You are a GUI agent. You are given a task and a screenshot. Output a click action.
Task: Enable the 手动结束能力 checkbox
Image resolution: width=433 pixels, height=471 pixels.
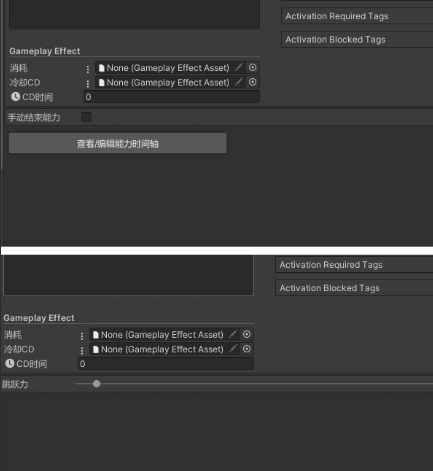86,117
